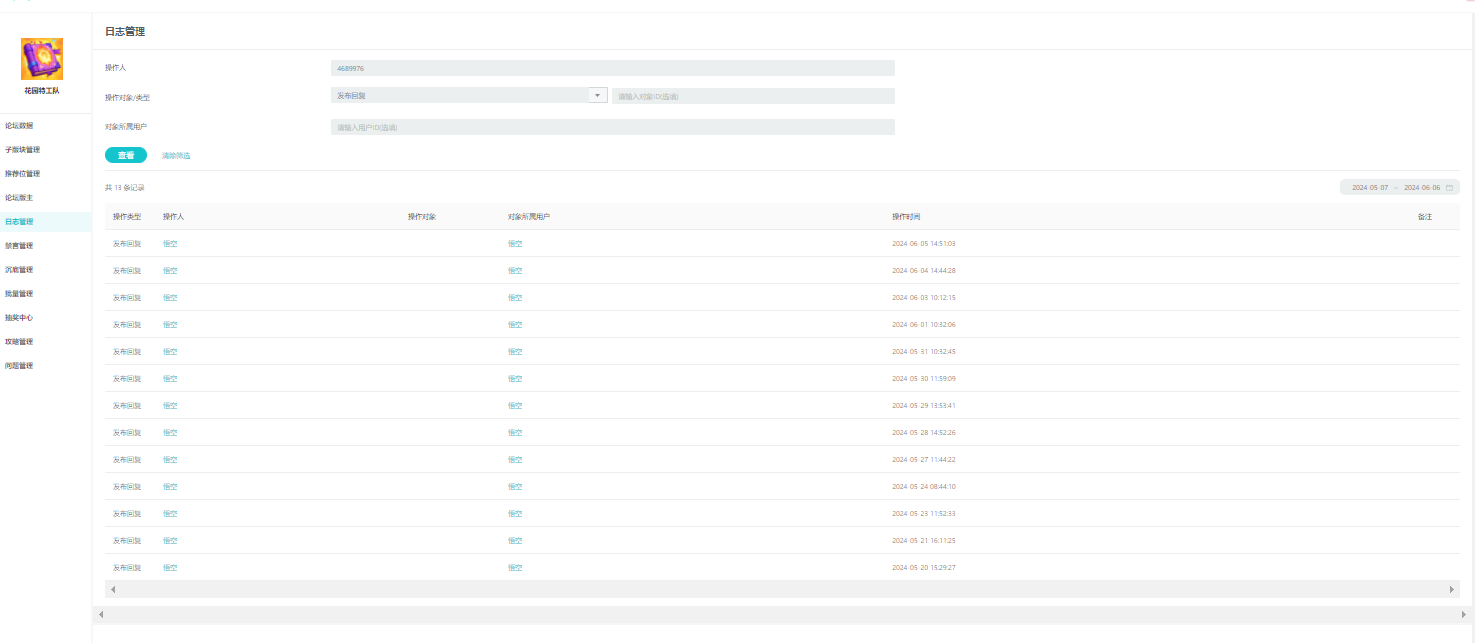Viewport: 1475px width, 643px height.
Task: Click the page-level right scroll arrow
Action: click(x=1465, y=614)
